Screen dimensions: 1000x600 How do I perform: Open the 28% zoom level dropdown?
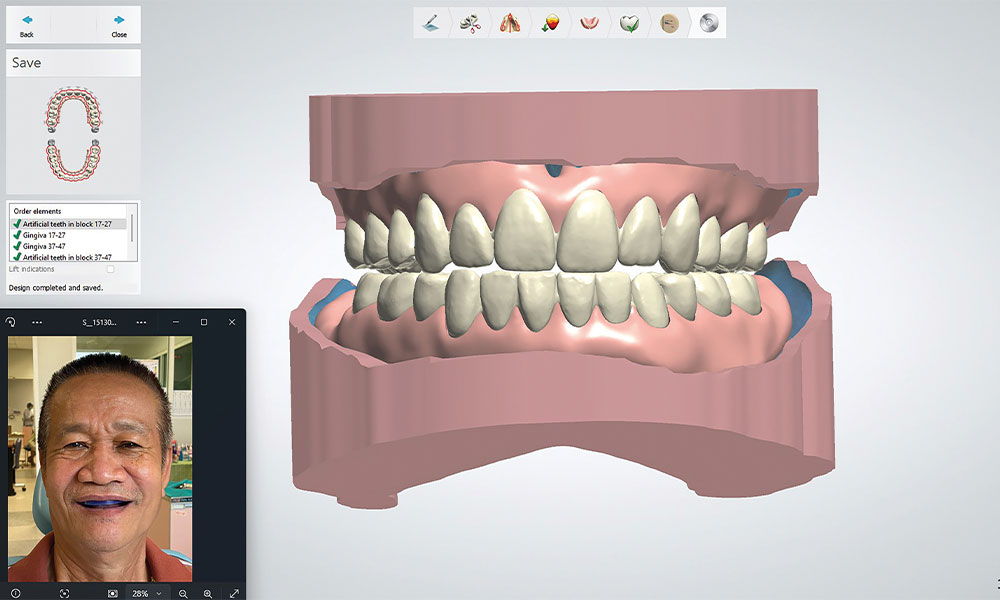(147, 593)
